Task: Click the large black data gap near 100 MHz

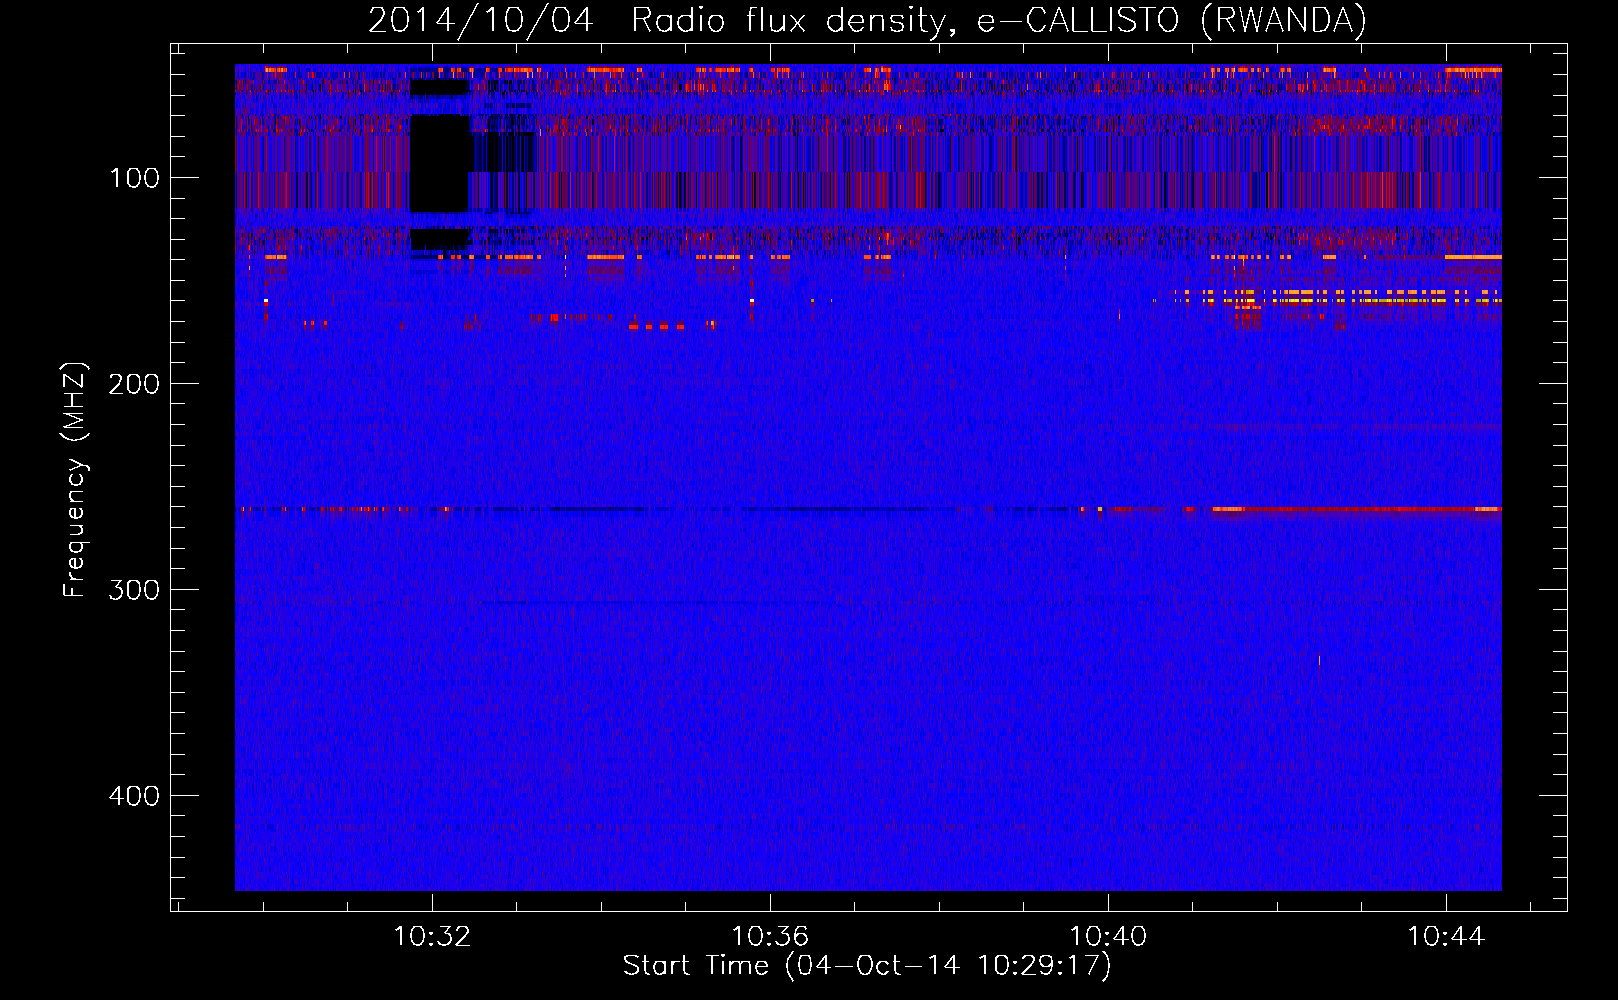Action: tap(440, 163)
